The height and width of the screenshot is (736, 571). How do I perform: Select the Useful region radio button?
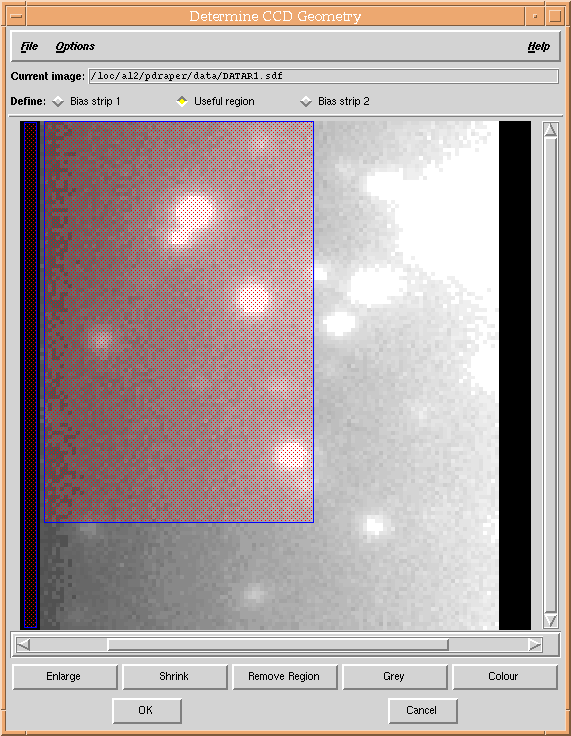(x=182, y=101)
